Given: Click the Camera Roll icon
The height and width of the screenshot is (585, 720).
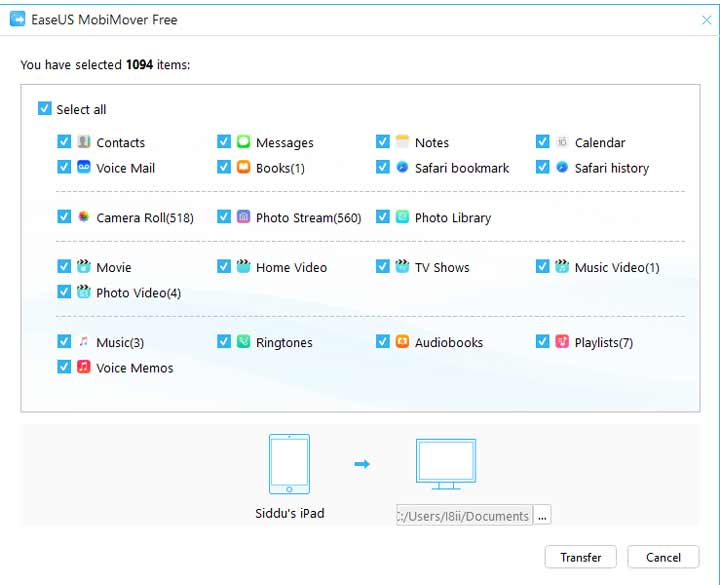Looking at the screenshot, I should point(84,216).
